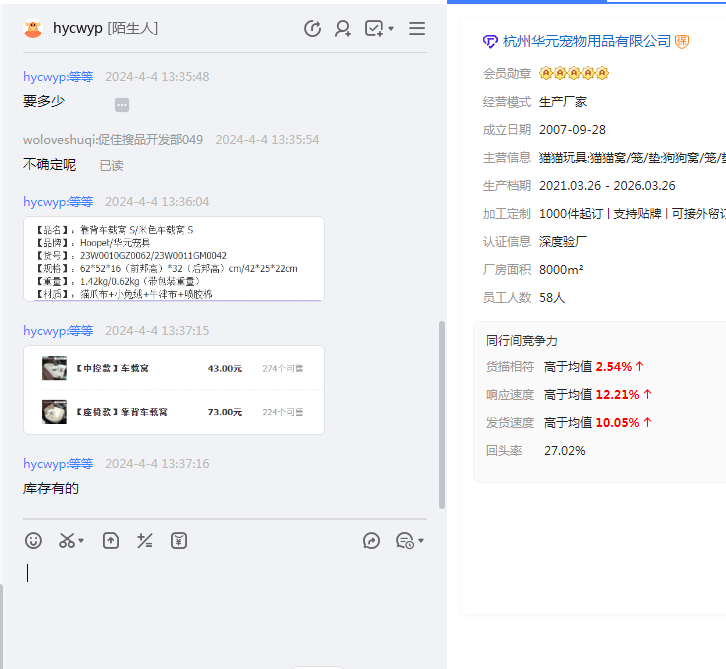Expand the scissors screenshot dropdown arrow
The width and height of the screenshot is (726, 669).
coord(81,541)
